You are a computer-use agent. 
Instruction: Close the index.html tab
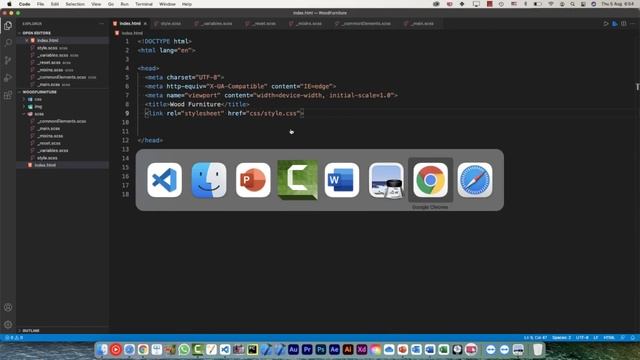(145, 24)
